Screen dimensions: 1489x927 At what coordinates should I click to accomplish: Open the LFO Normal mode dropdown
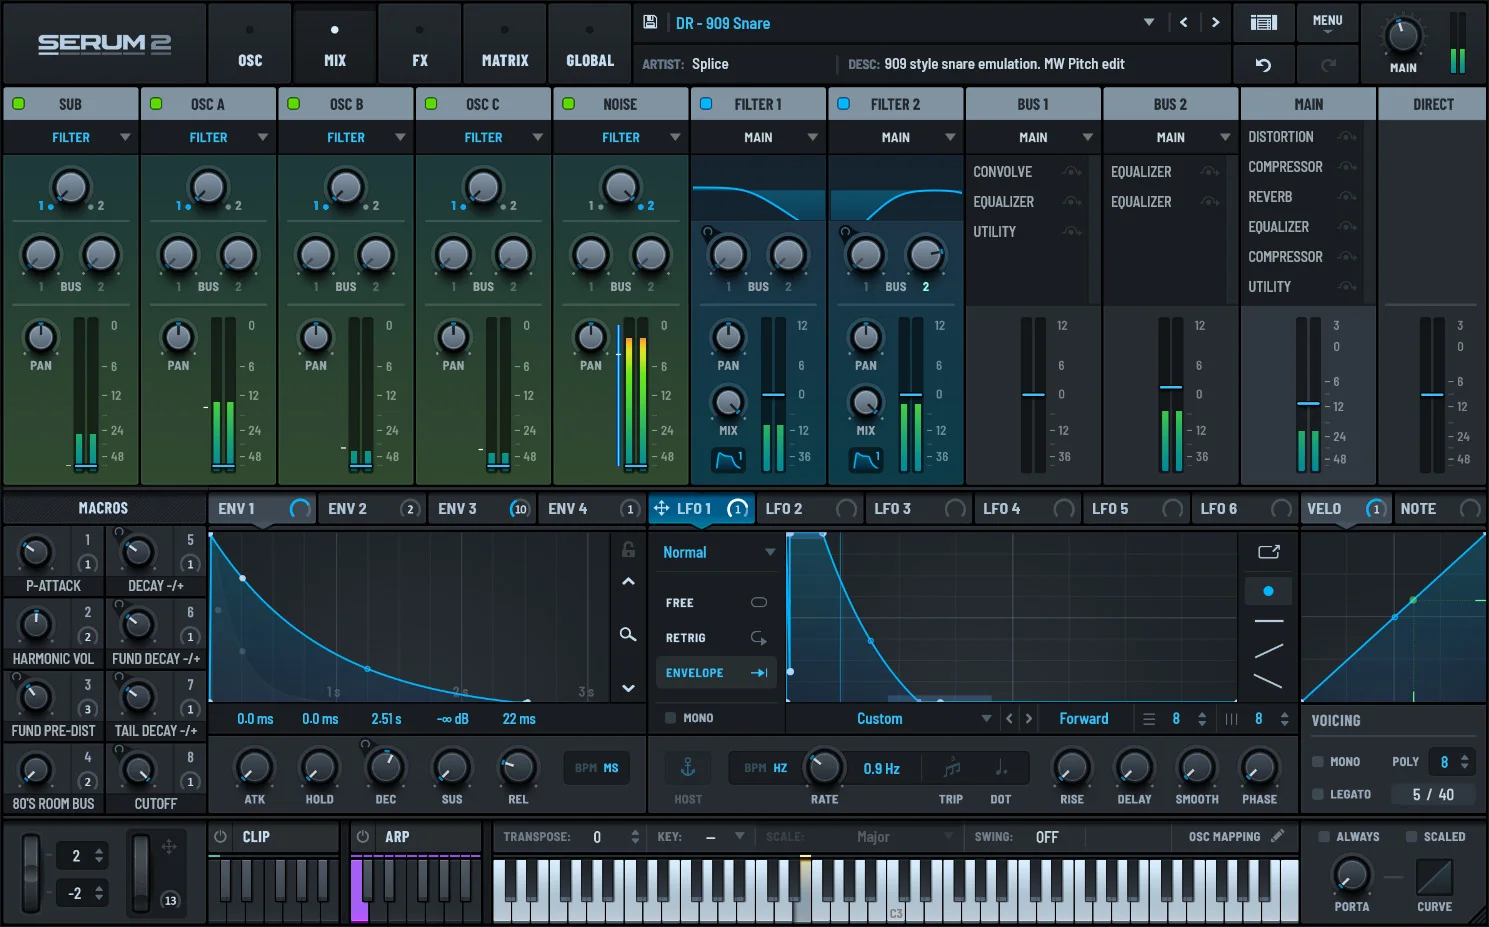click(x=717, y=552)
